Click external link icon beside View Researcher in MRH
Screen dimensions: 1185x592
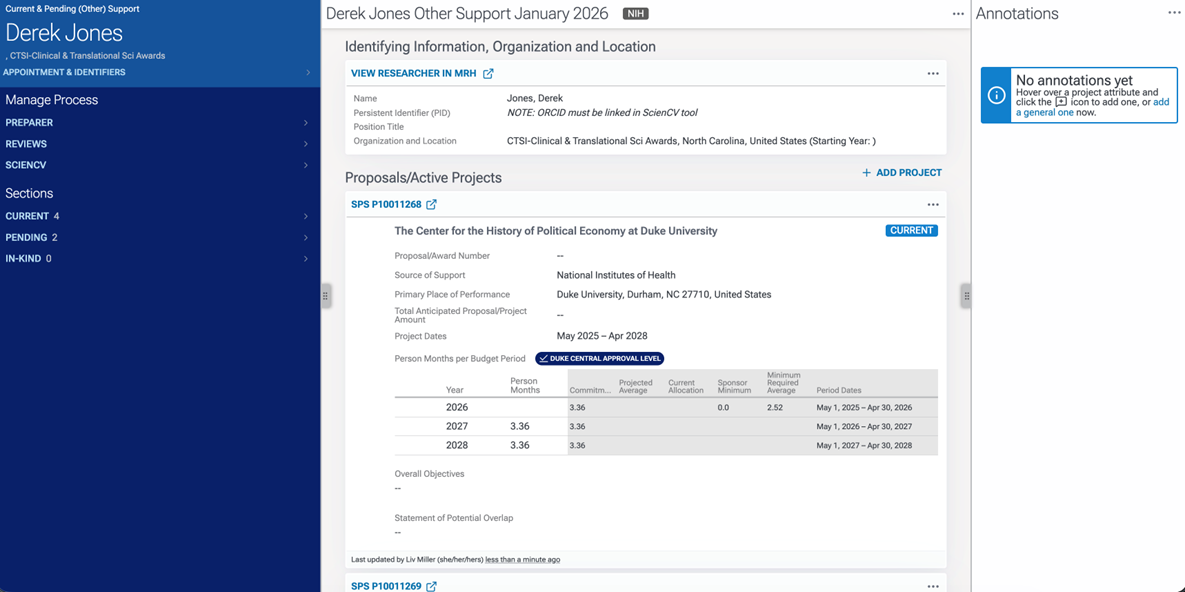coord(488,74)
